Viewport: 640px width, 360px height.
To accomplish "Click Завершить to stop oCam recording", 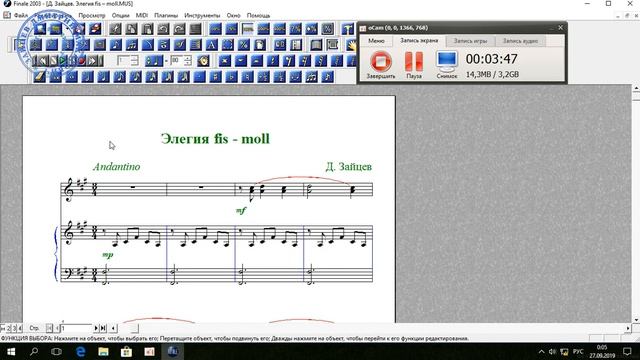I will pyautogui.click(x=381, y=65).
